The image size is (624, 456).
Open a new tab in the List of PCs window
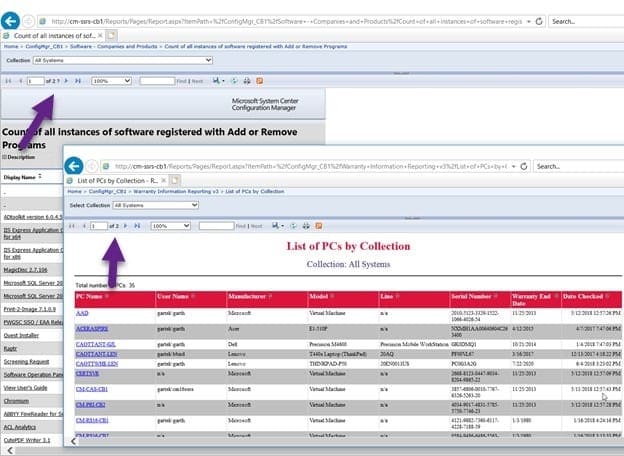[x=175, y=180]
